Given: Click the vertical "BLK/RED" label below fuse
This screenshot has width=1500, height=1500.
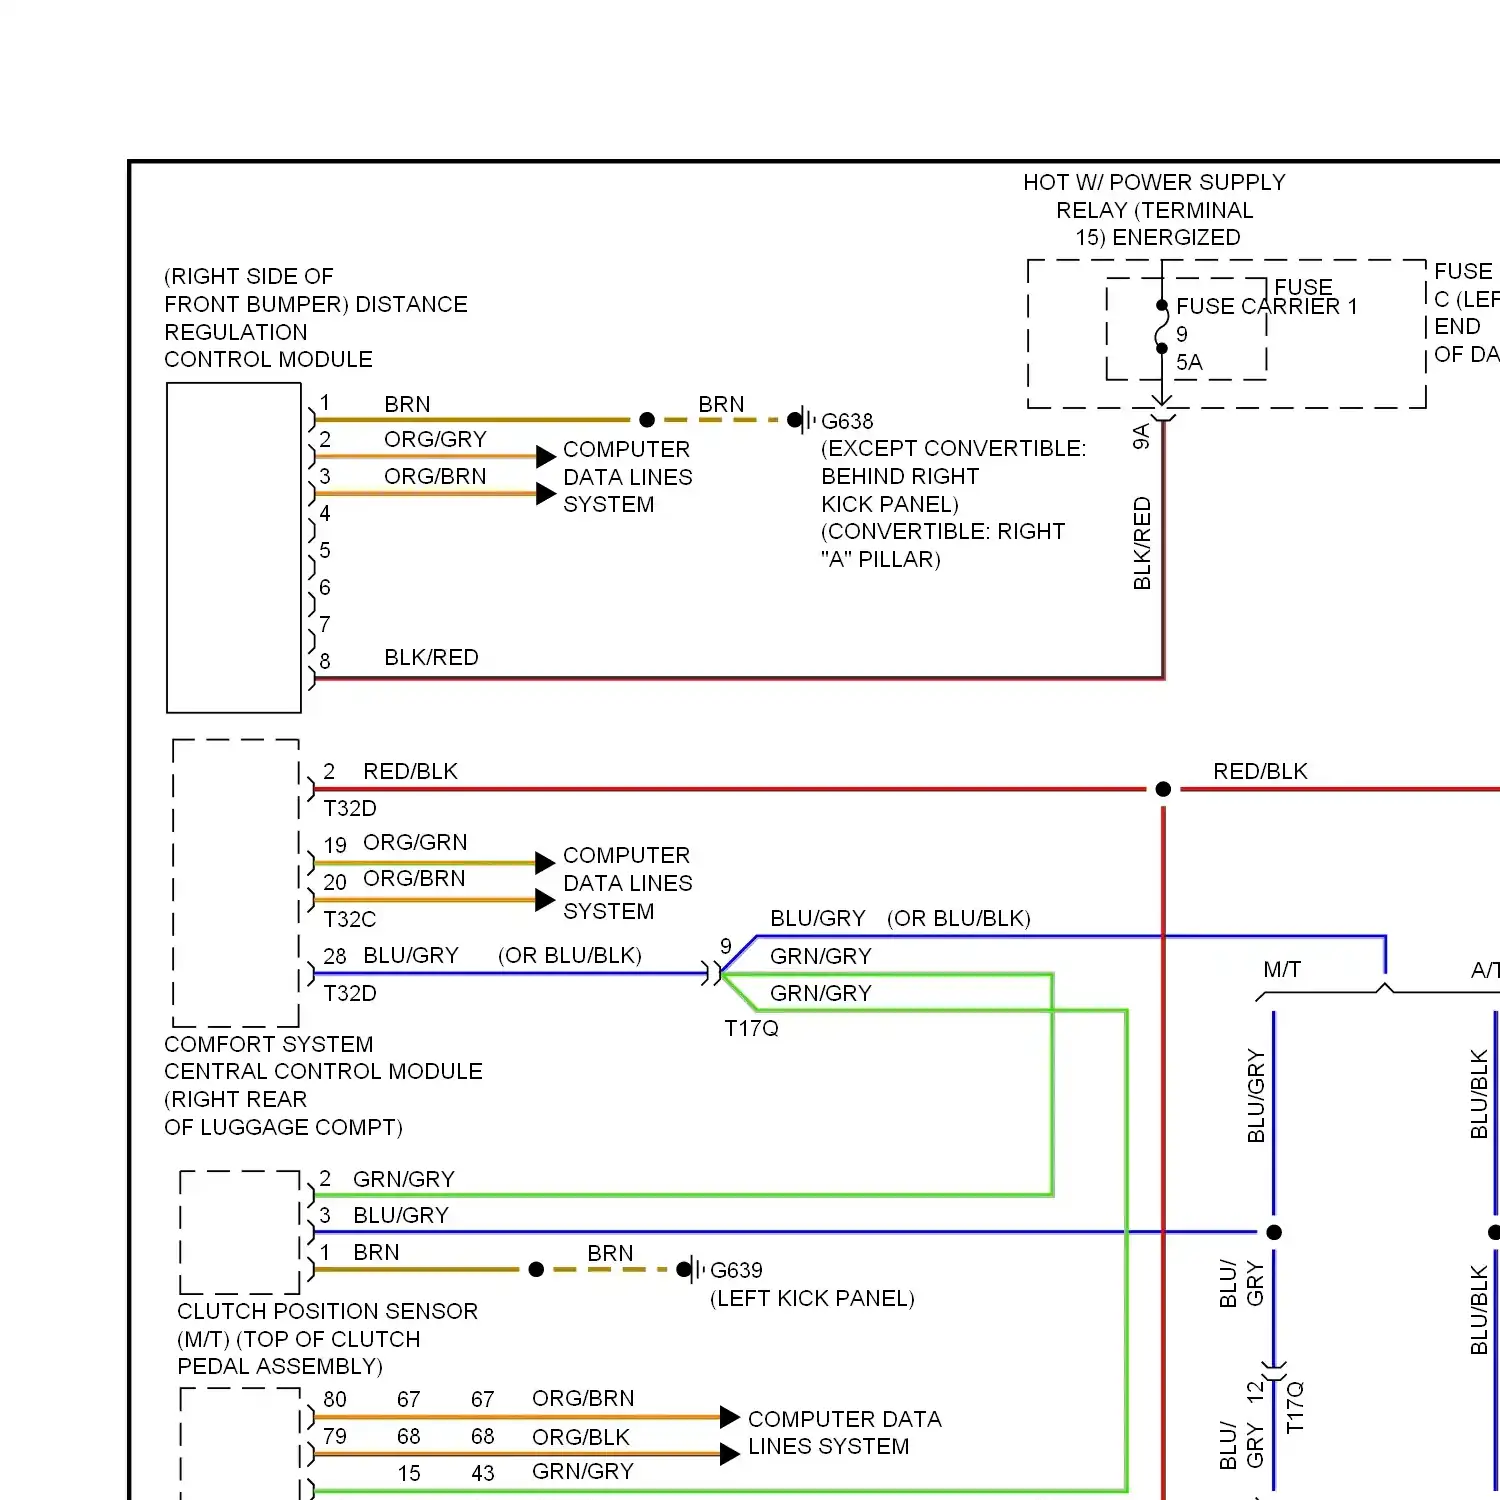Looking at the screenshot, I should tap(1142, 543).
